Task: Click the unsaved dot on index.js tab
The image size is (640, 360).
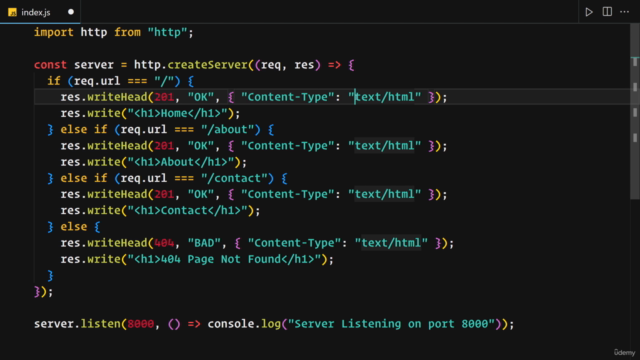Action: click(x=71, y=12)
